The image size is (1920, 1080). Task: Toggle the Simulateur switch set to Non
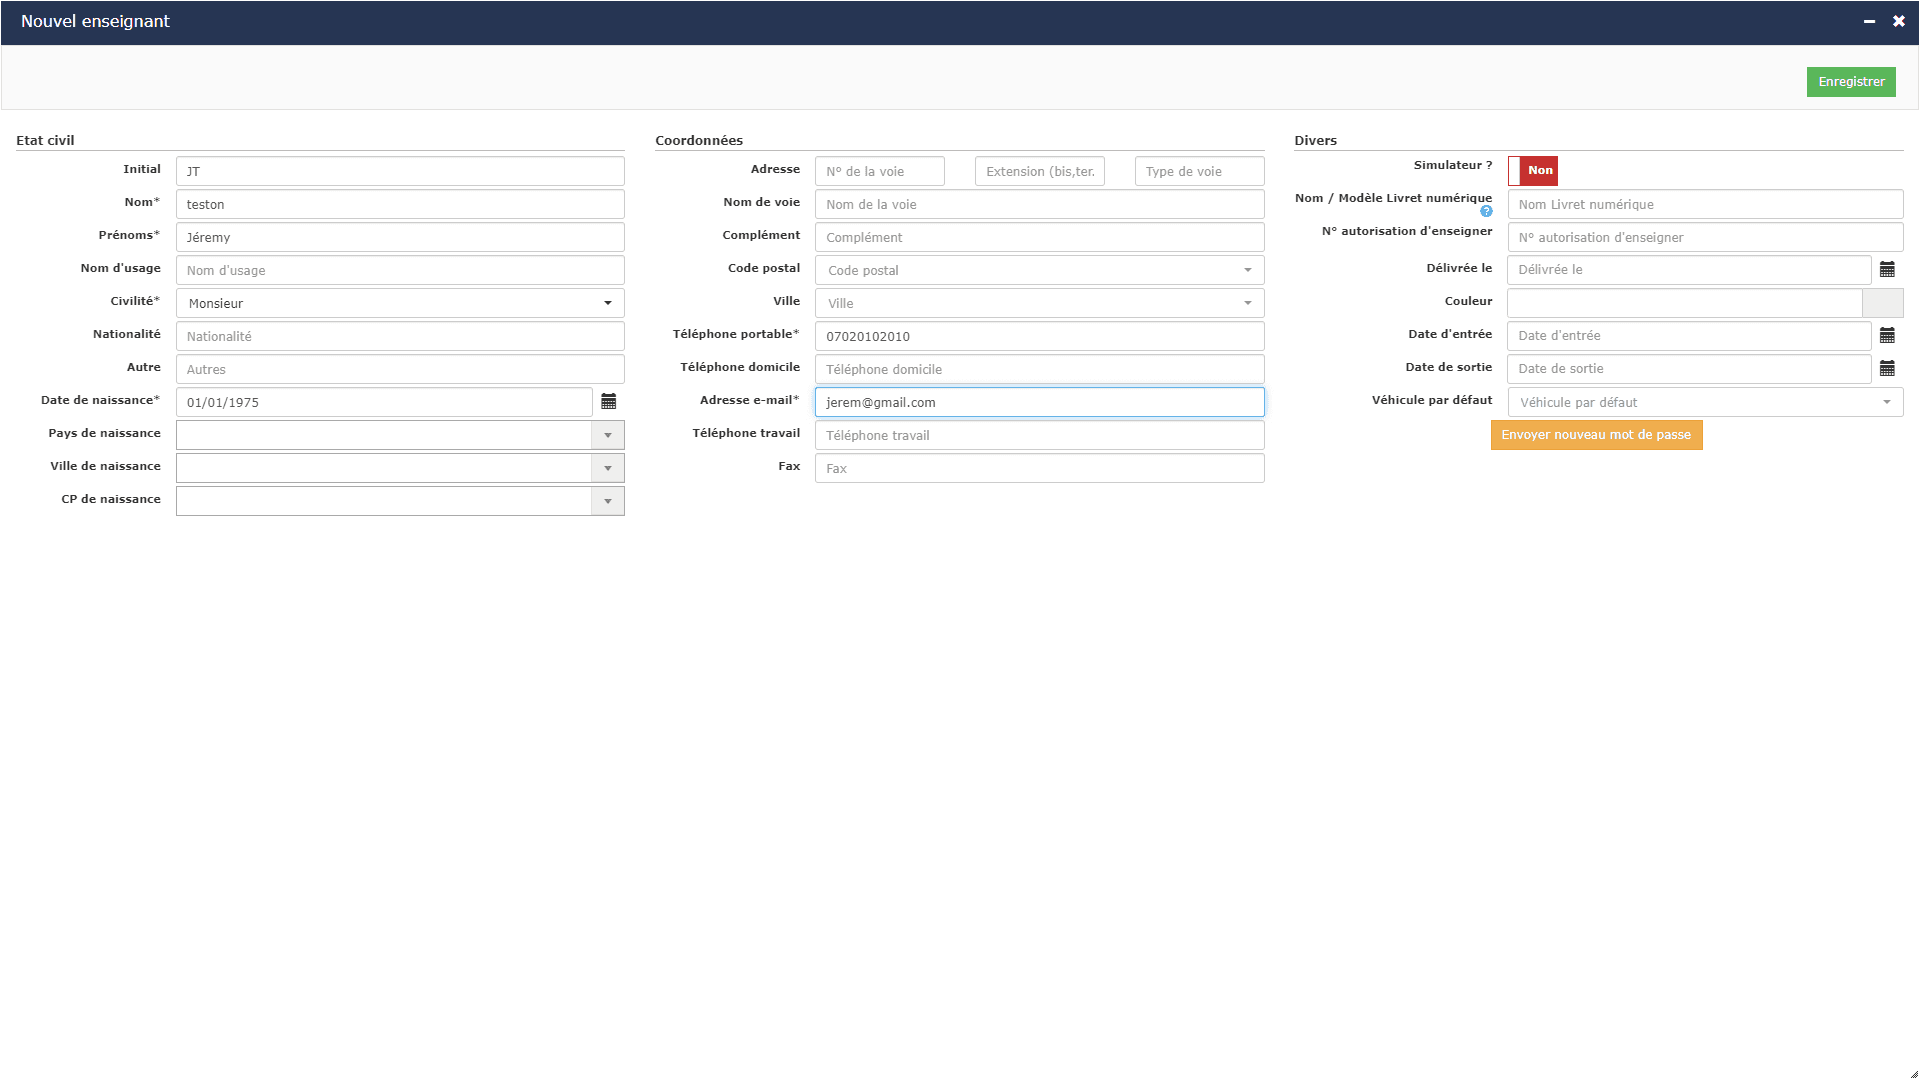pos(1533,171)
